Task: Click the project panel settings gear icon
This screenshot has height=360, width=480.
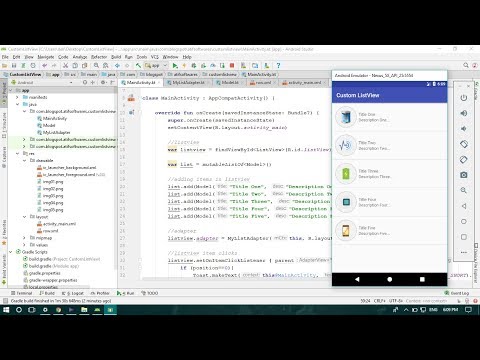Action: (x=103, y=82)
